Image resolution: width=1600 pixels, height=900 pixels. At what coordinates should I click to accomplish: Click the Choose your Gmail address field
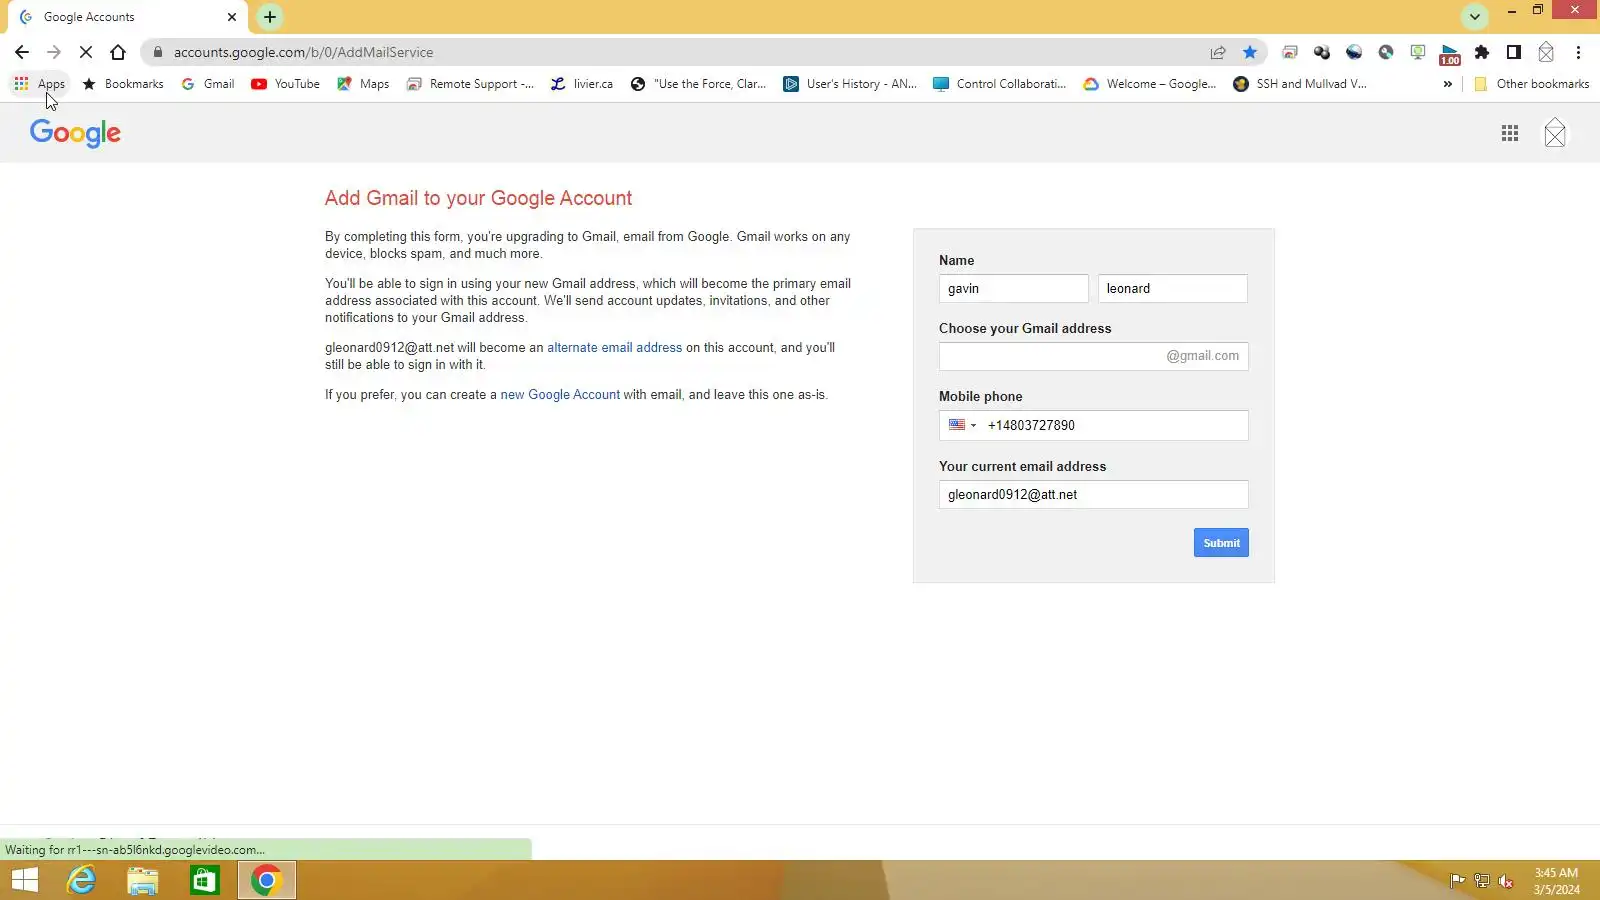(1094, 356)
